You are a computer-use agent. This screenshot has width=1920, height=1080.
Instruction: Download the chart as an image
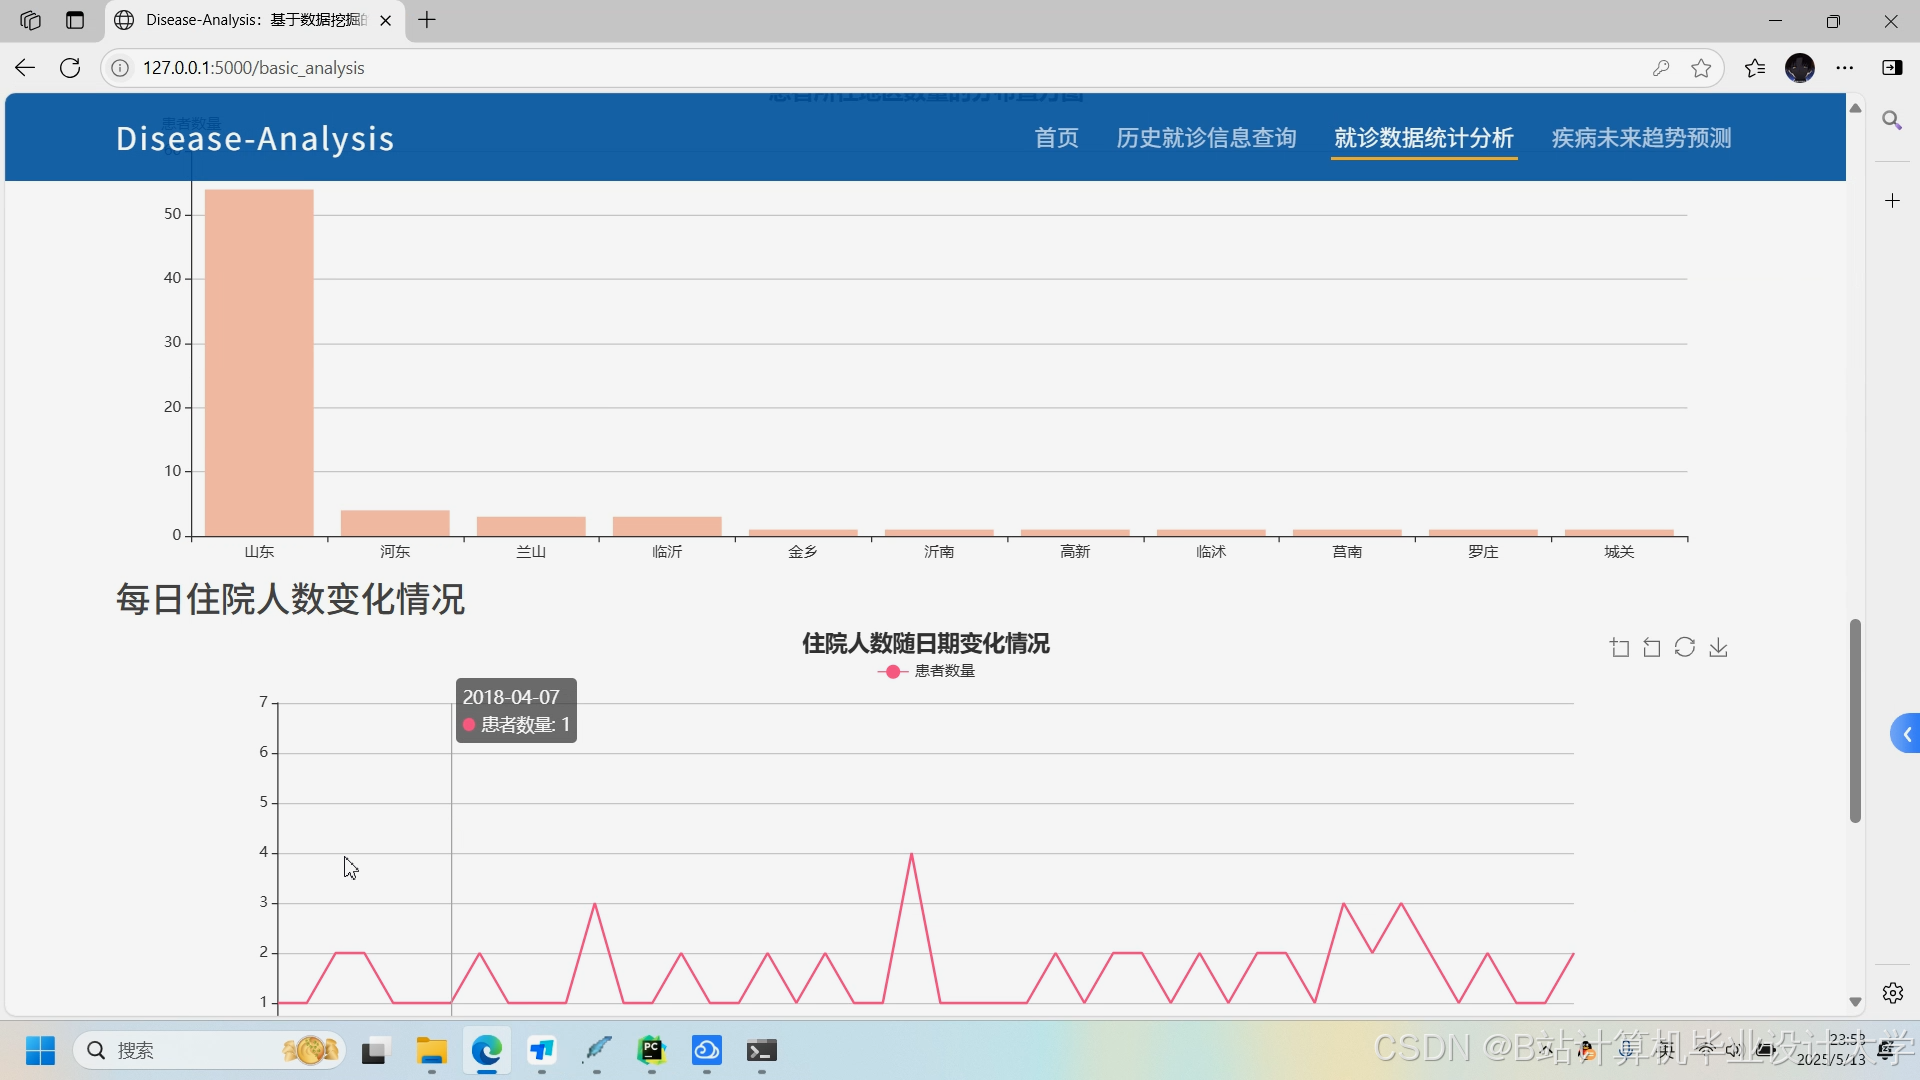(x=1718, y=647)
